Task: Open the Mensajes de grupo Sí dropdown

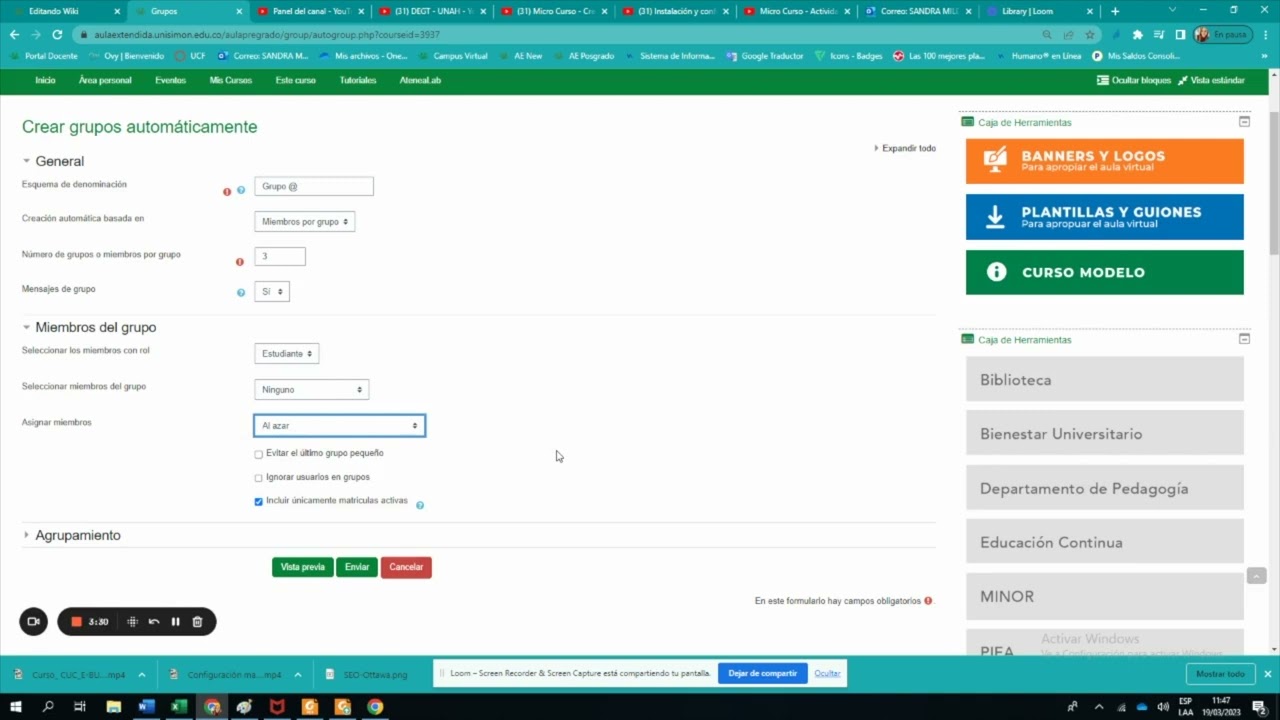Action: pos(272,292)
